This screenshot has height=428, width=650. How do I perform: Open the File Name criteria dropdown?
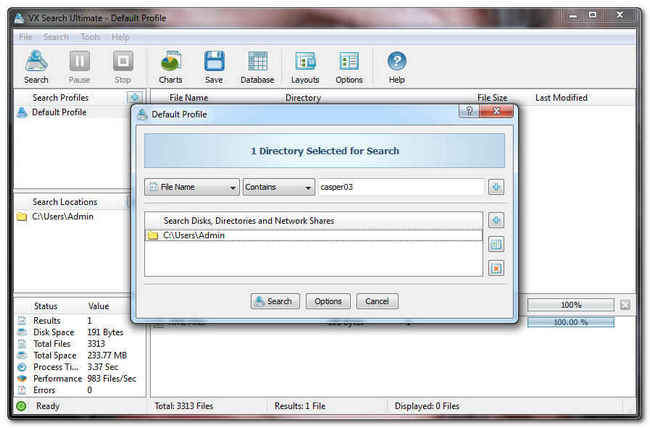pos(192,187)
